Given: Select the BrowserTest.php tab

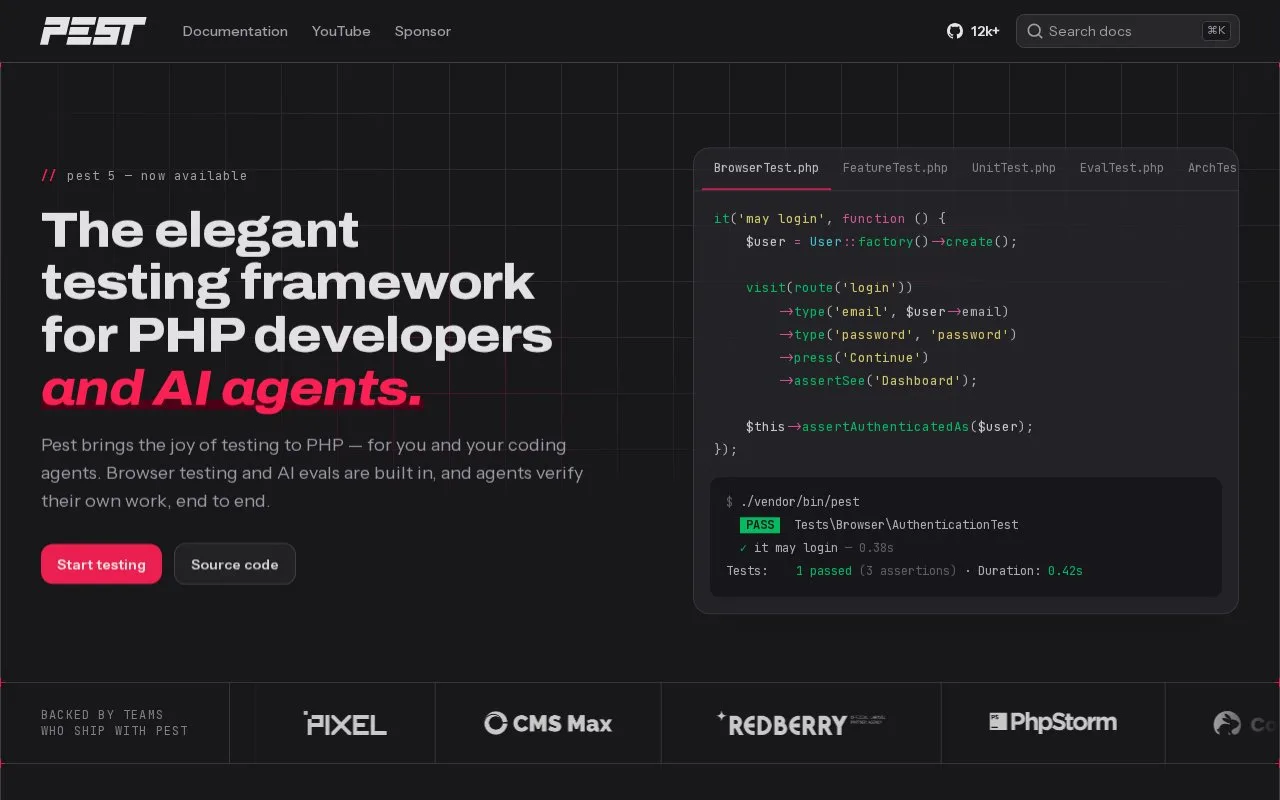Looking at the screenshot, I should (x=766, y=168).
